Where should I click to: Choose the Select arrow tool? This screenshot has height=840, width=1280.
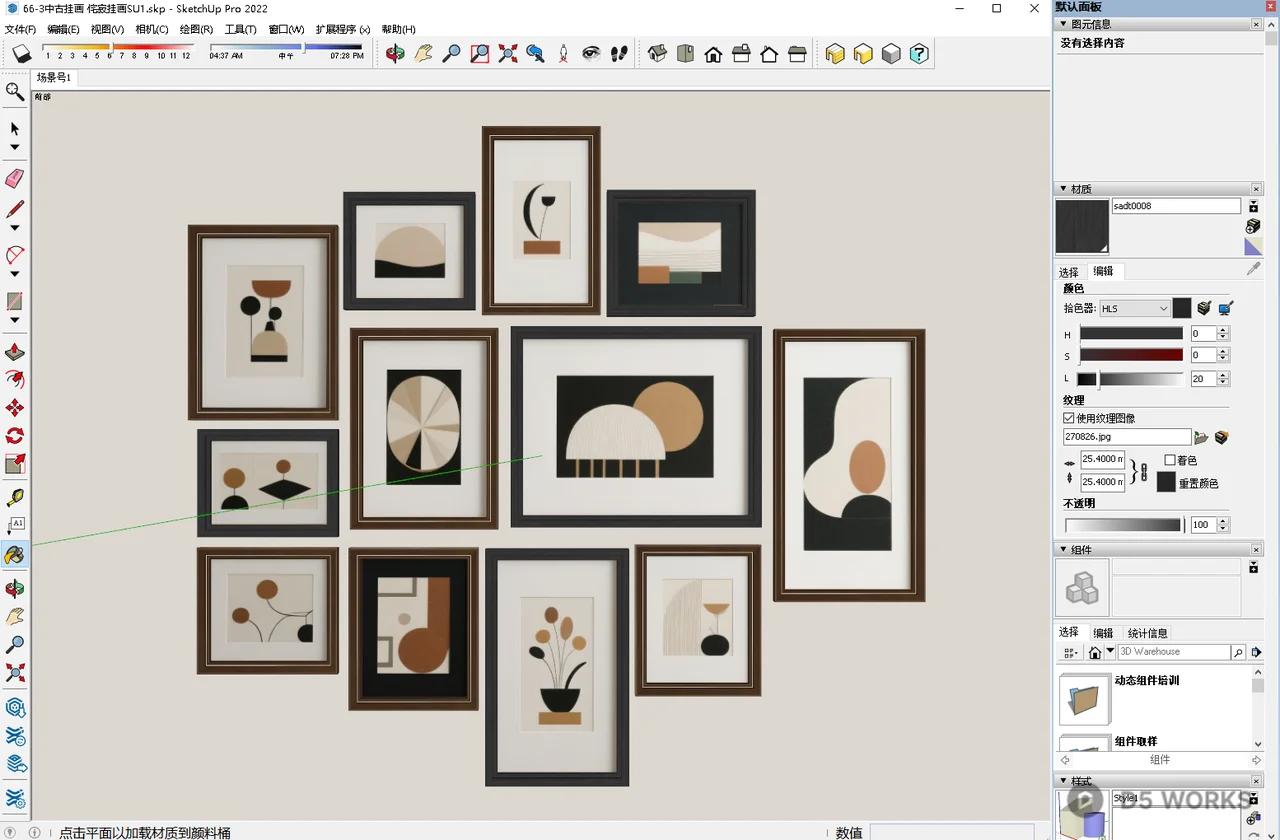(x=15, y=128)
